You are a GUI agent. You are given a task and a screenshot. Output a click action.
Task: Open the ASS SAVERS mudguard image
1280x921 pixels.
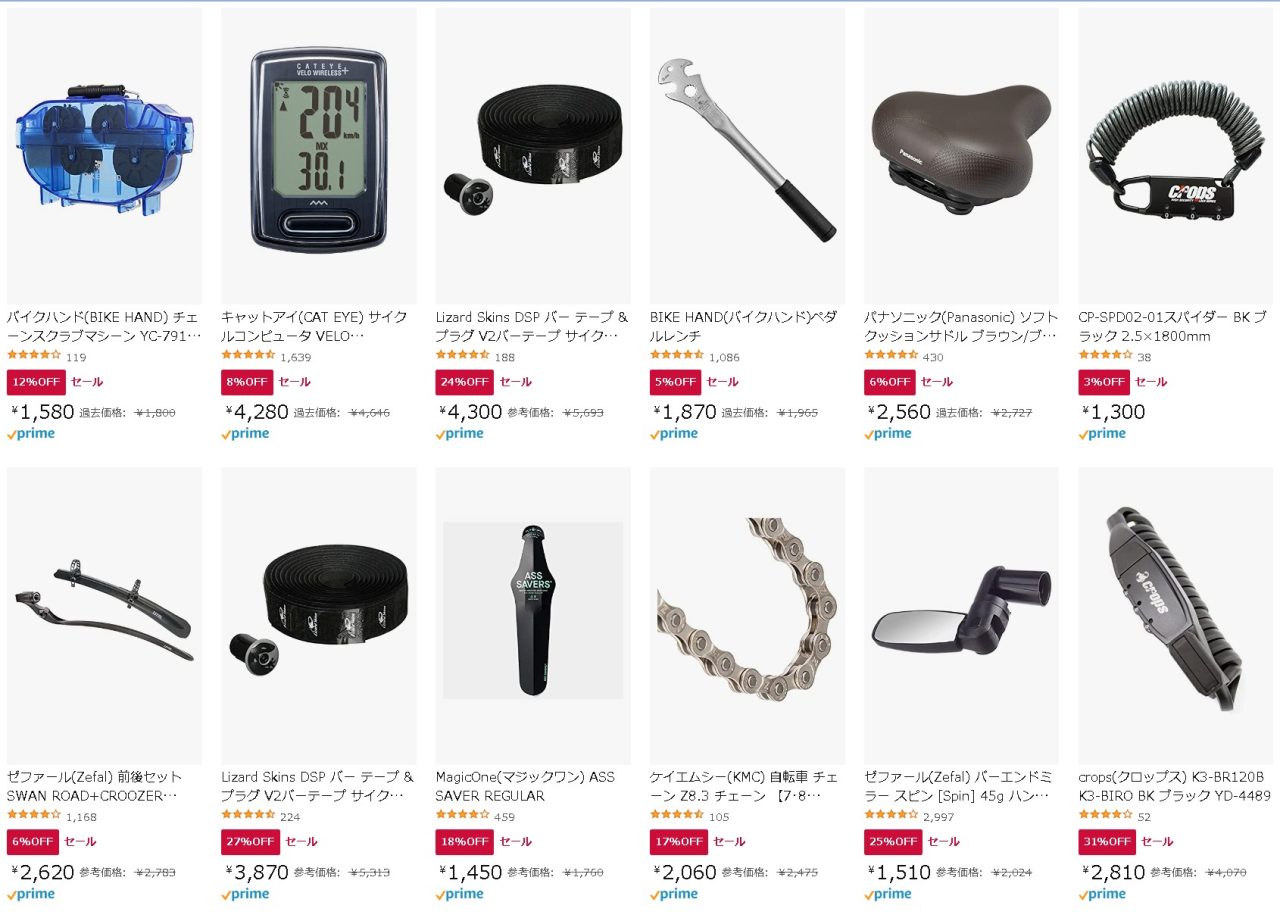coord(533,616)
